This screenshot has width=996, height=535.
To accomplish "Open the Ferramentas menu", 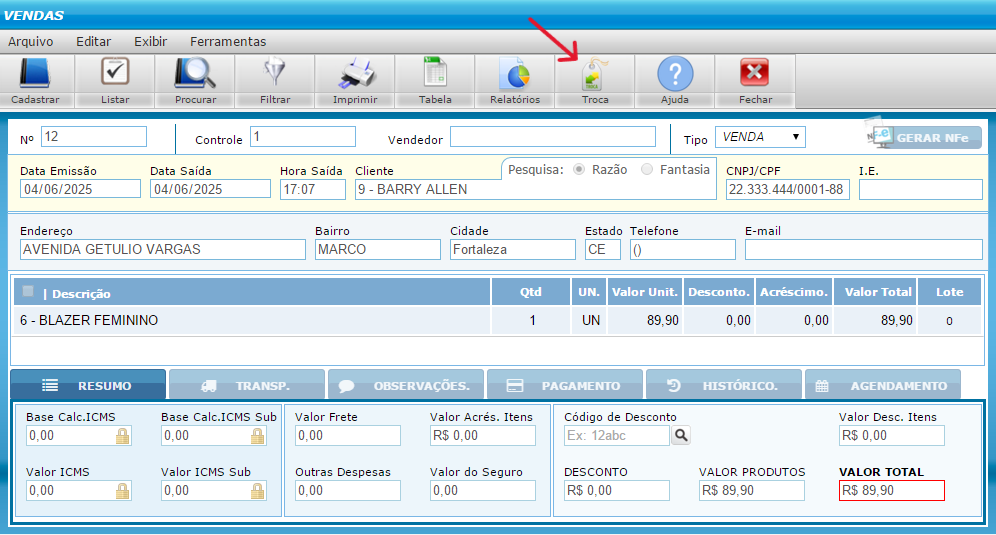I will click(x=228, y=42).
